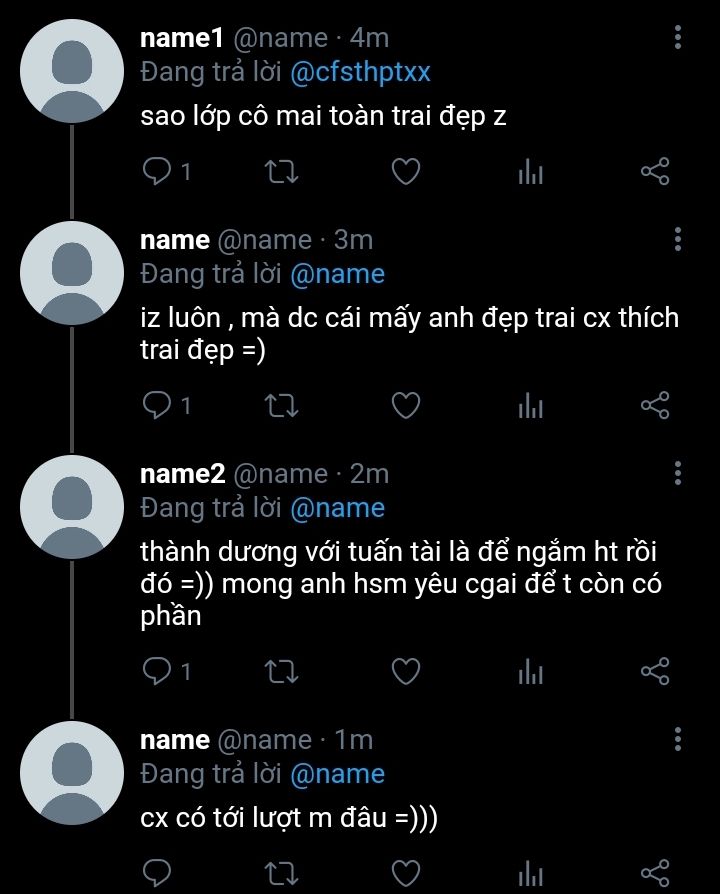Open the @cfsthptxx profile link
The height and width of the screenshot is (894, 720).
[360, 73]
